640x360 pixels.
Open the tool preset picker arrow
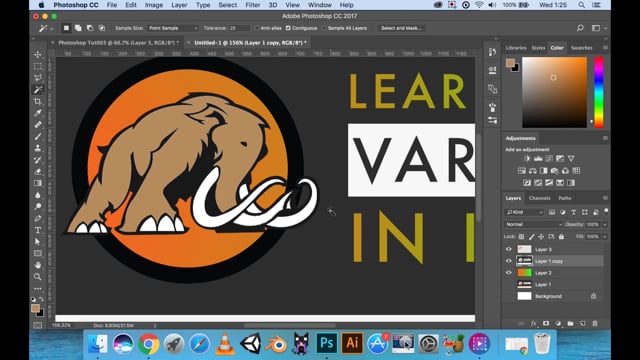point(51,29)
